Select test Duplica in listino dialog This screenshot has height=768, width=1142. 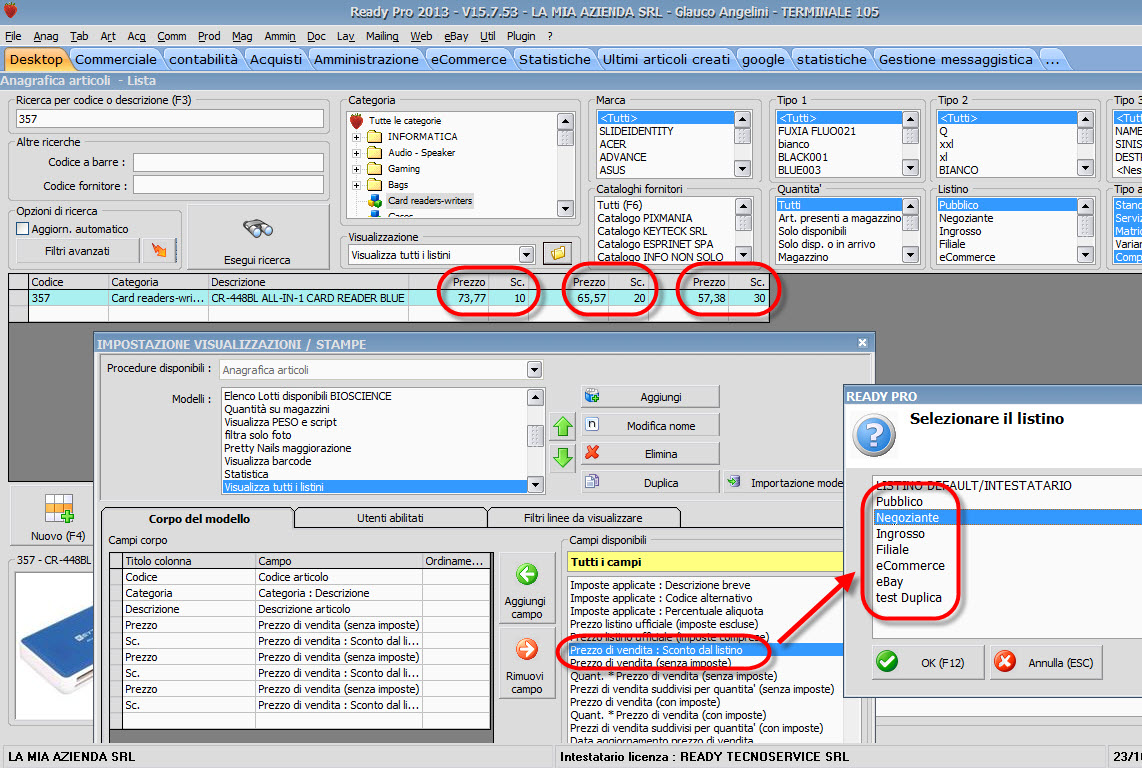[908, 597]
